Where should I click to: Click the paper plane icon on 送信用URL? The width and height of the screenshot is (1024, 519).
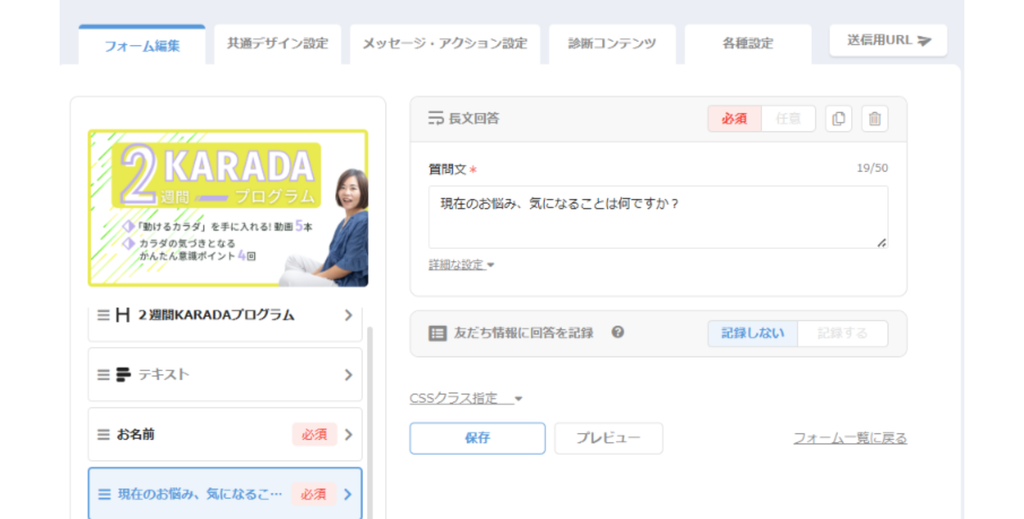point(923,40)
